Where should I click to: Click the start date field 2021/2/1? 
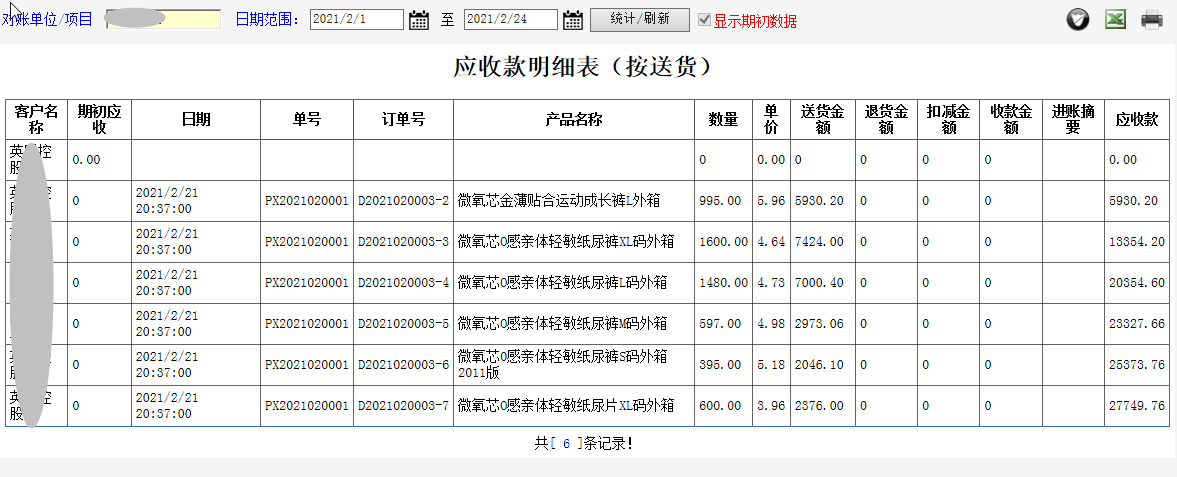tap(356, 20)
